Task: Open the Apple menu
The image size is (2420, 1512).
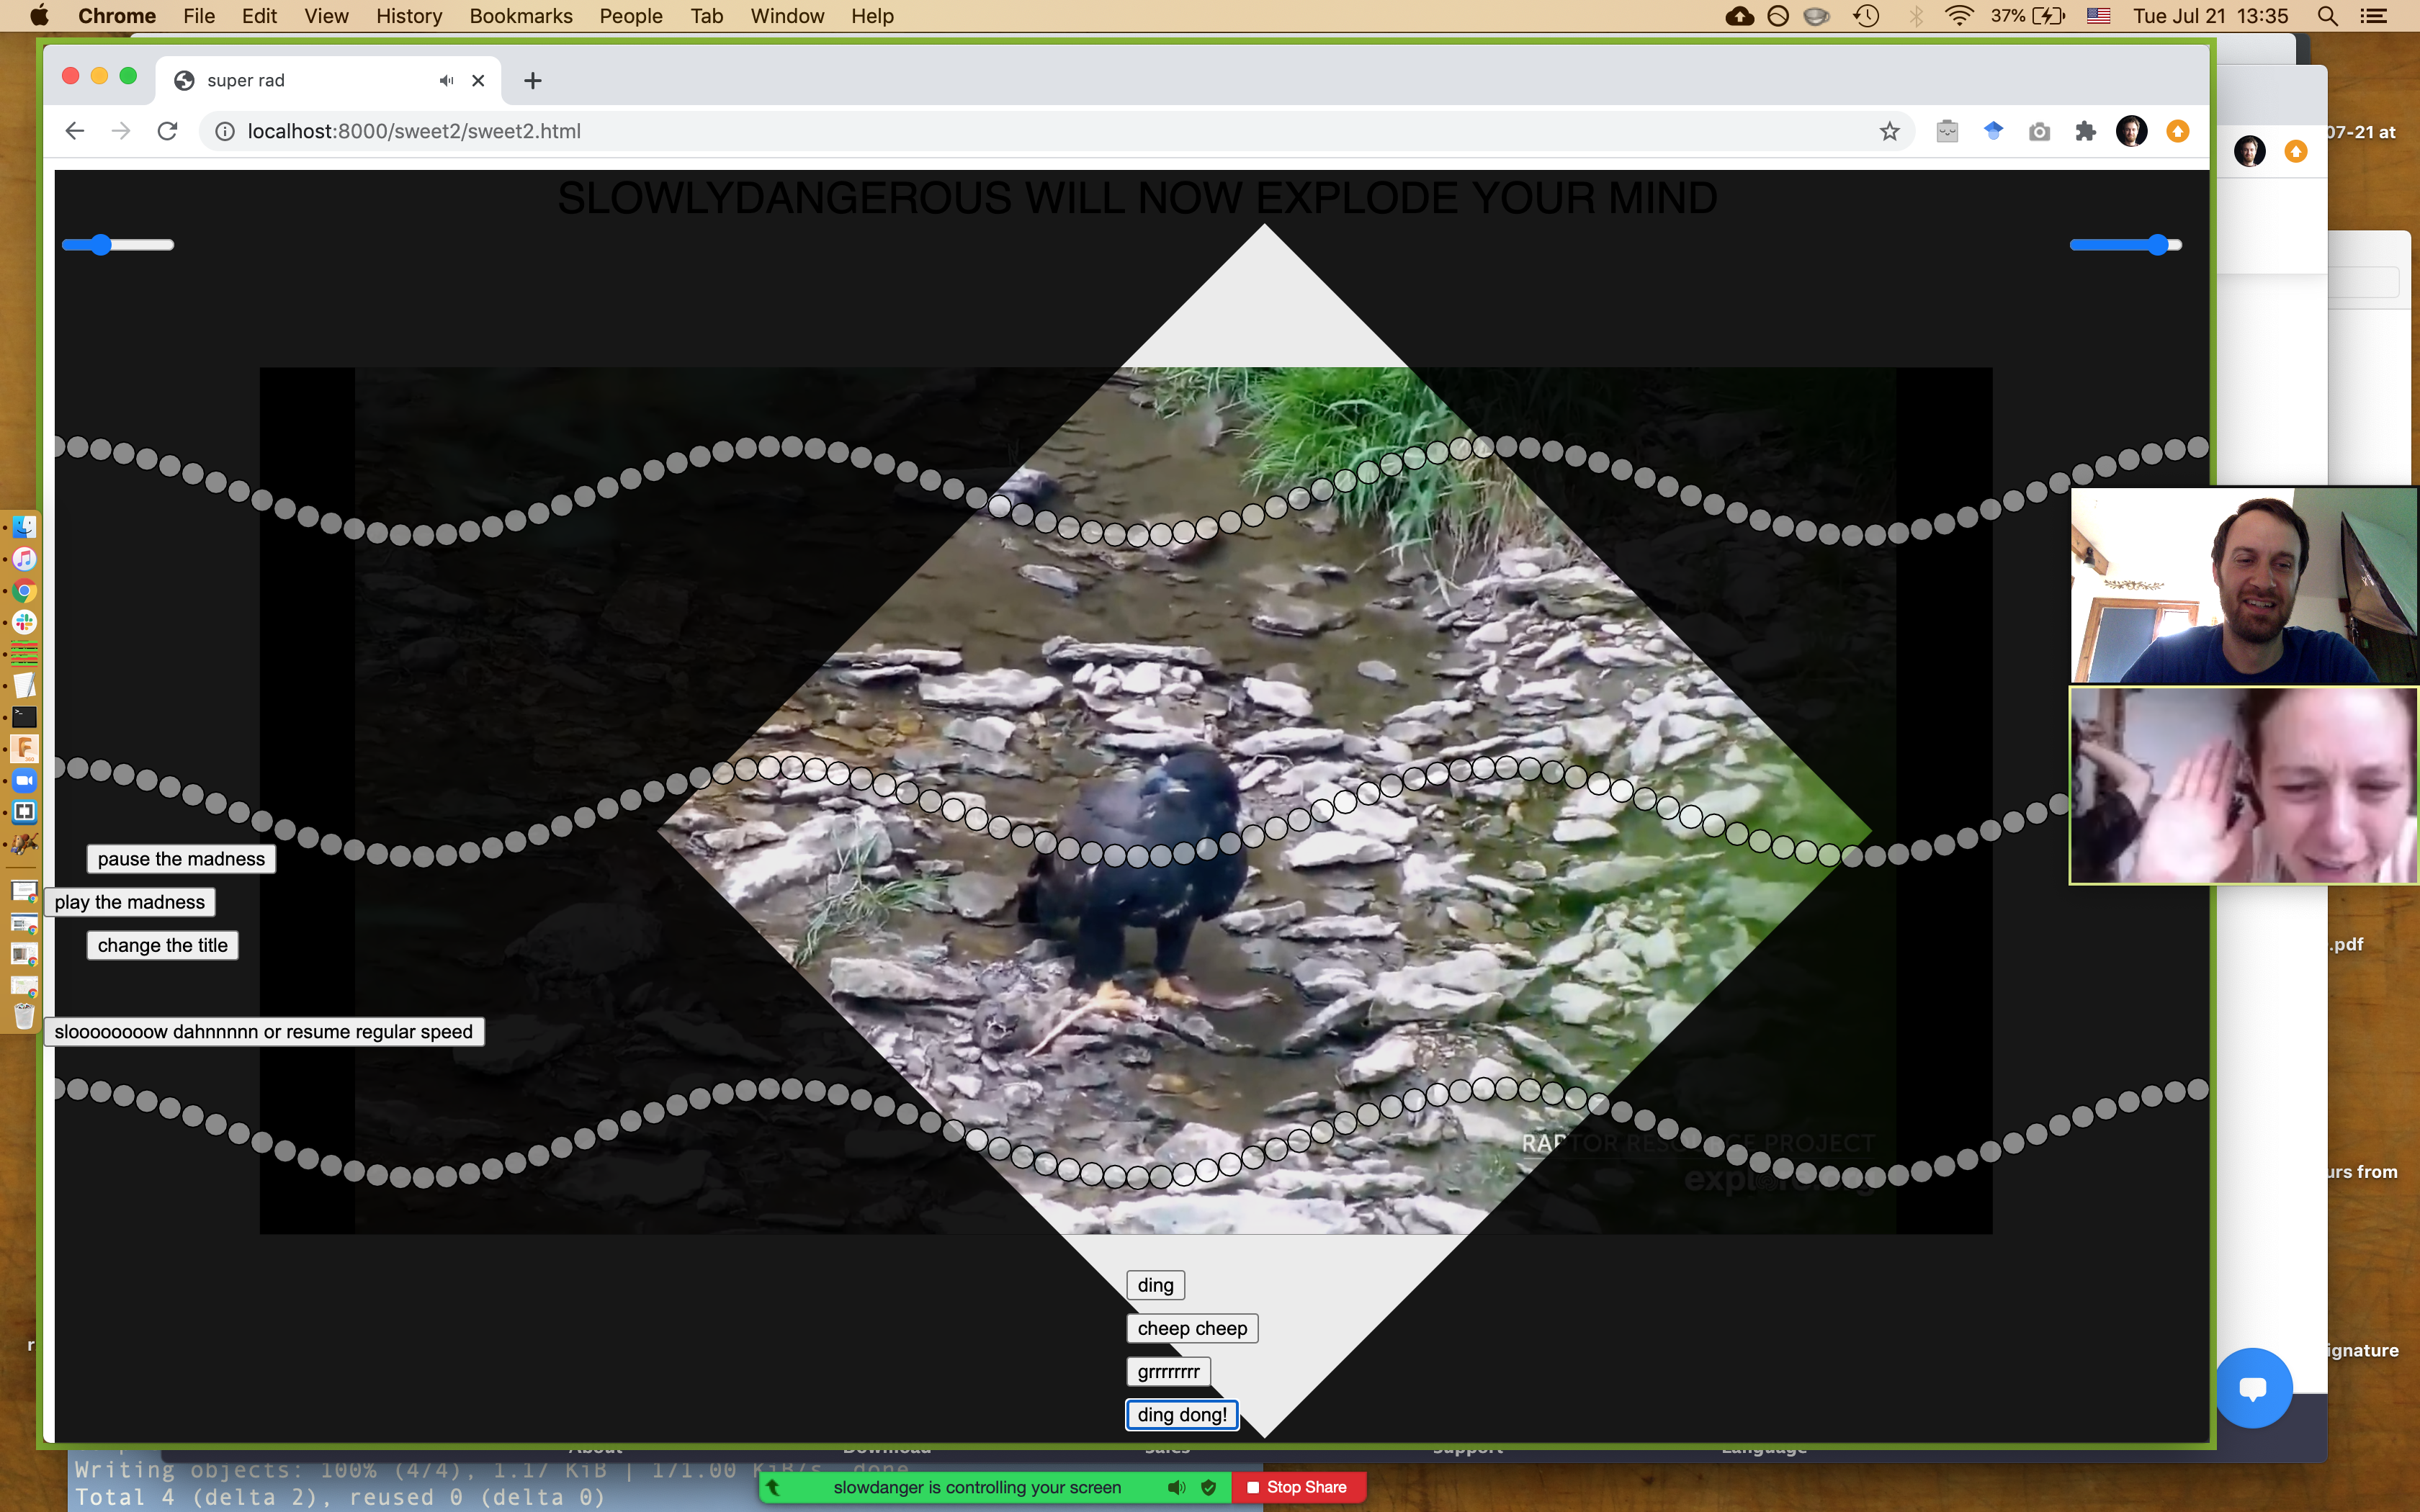Action: tap(39, 16)
